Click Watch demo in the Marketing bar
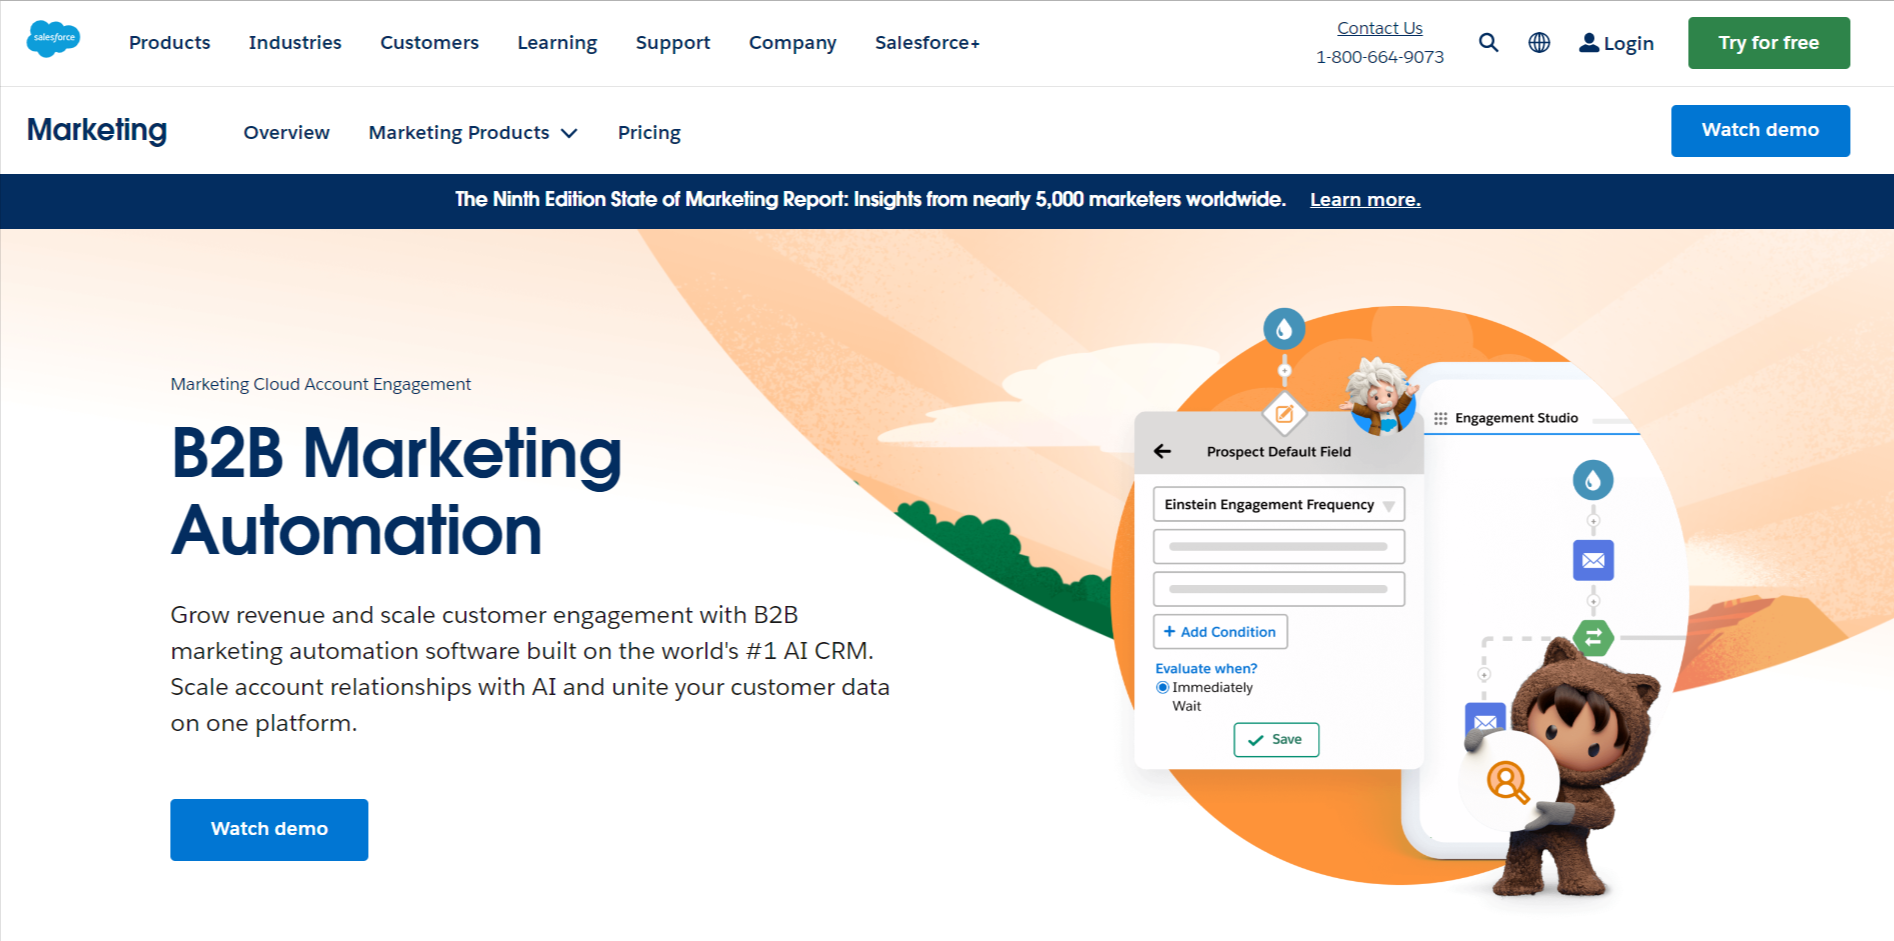Screen dimensions: 1894x941 (1760, 130)
